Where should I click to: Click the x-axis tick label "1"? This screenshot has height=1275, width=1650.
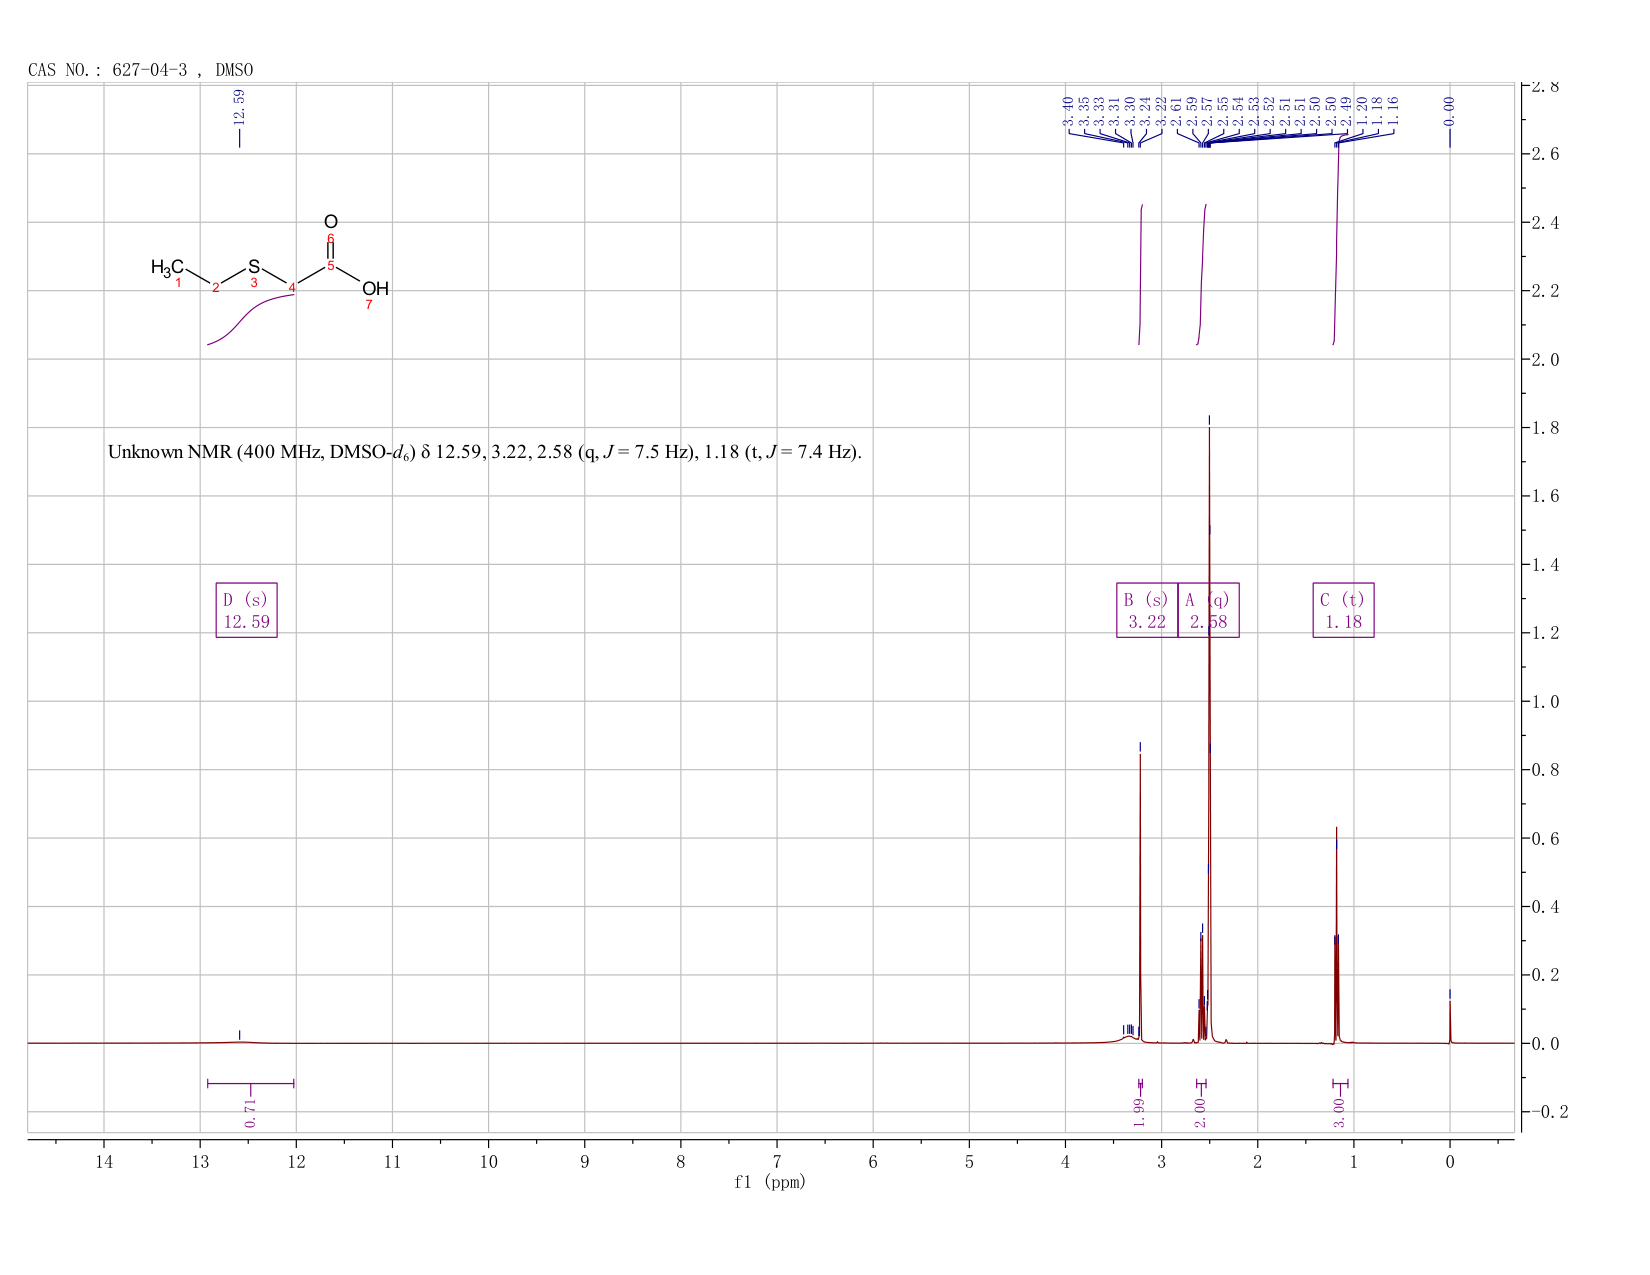coord(1353,1162)
